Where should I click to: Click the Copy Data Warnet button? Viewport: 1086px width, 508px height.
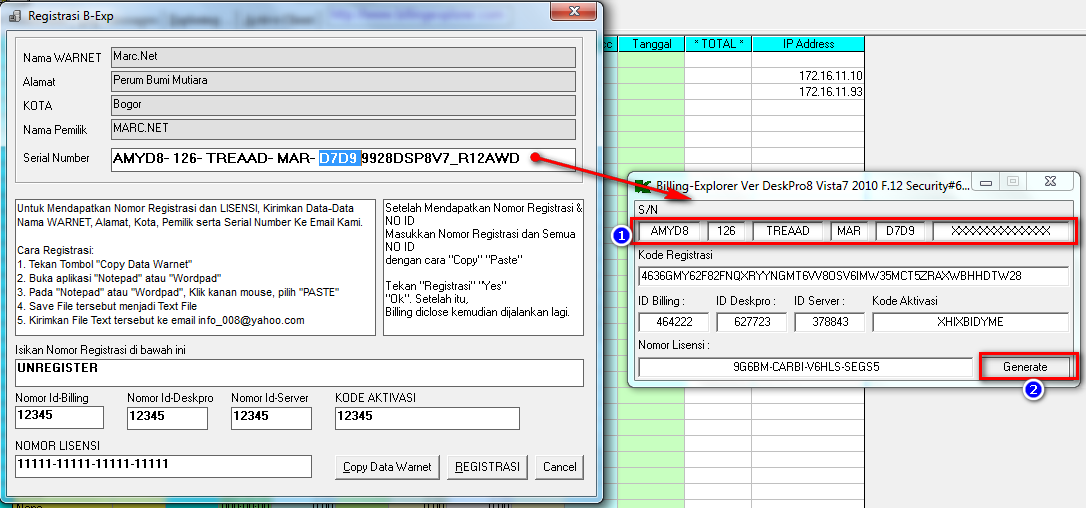point(387,467)
